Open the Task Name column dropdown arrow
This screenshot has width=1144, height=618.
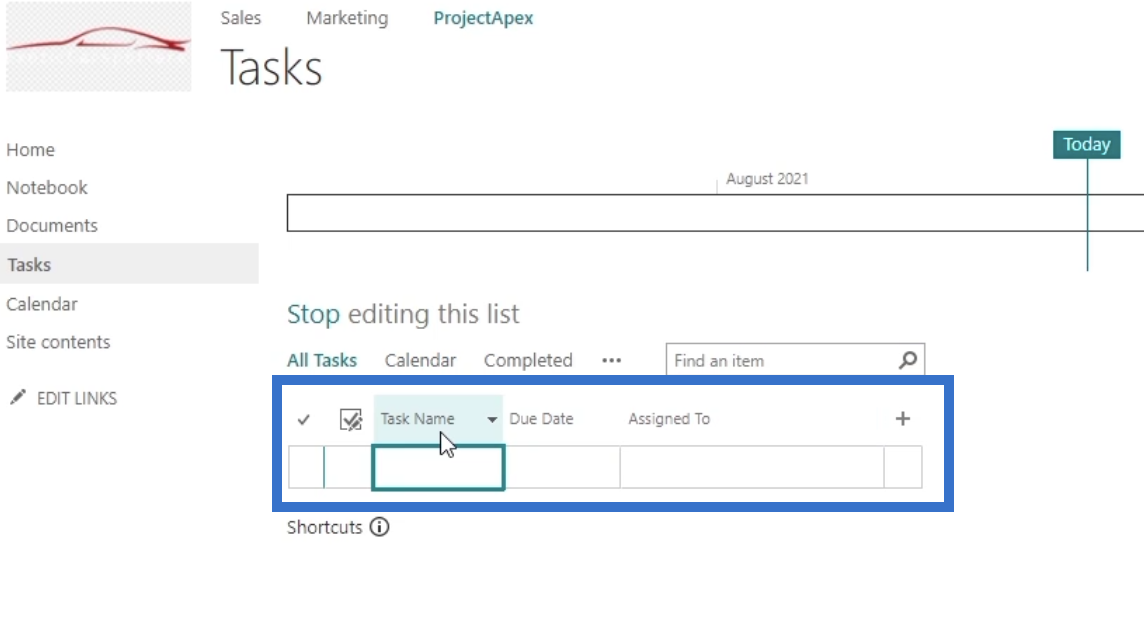[492, 420]
